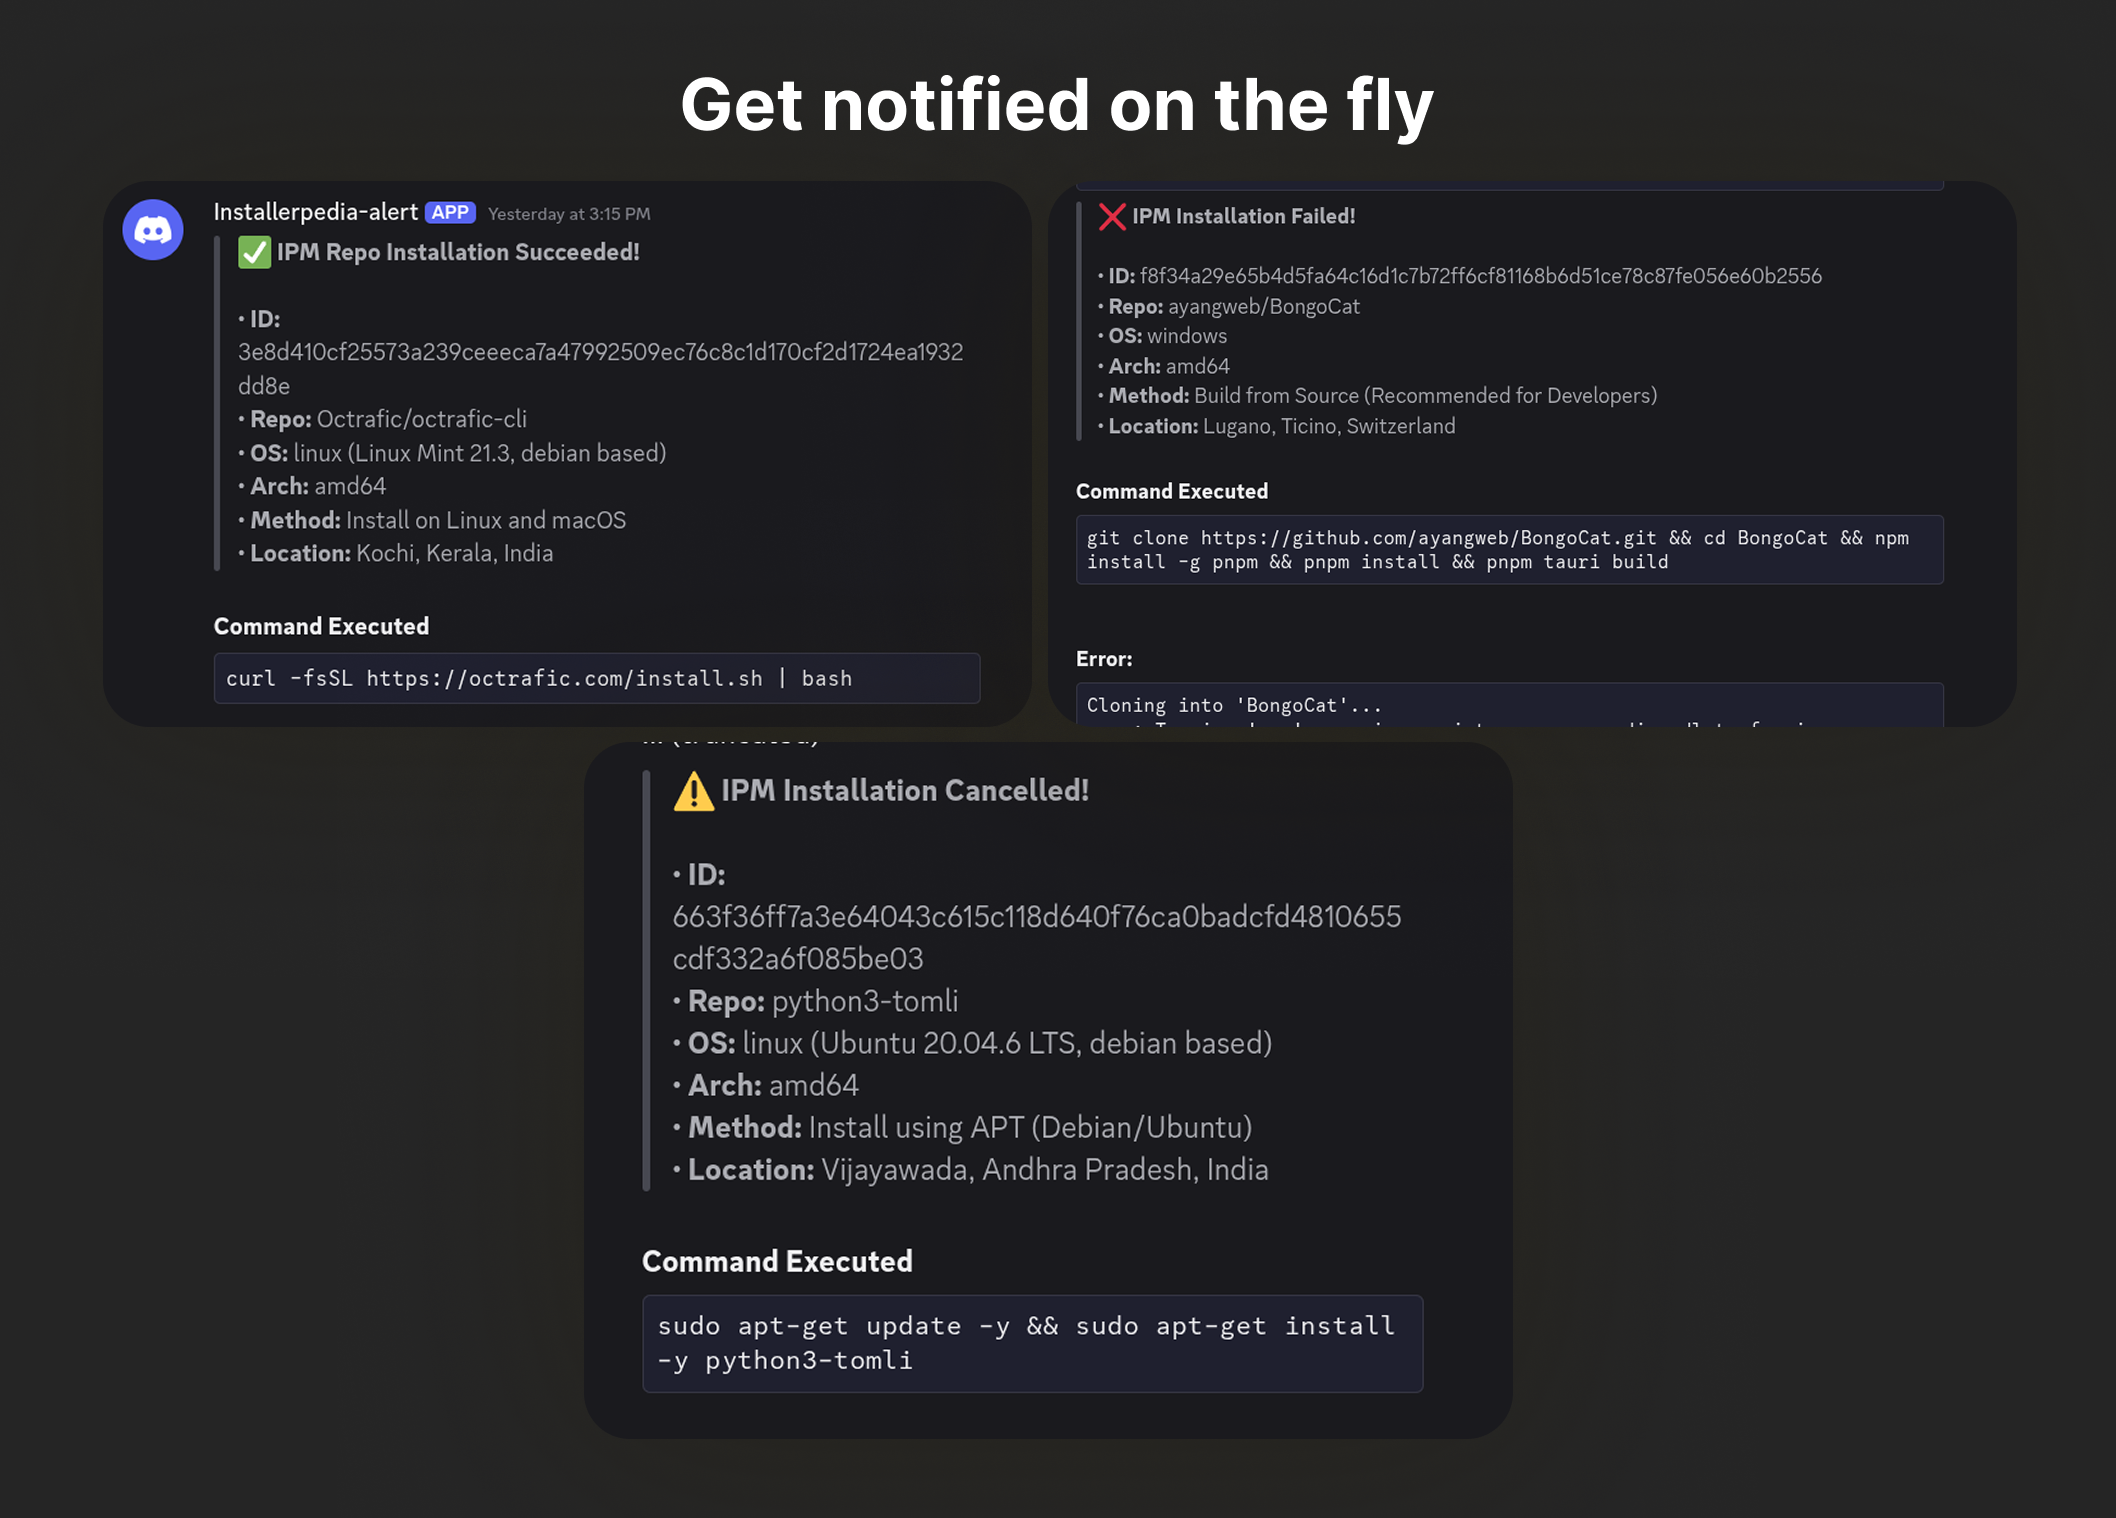Click the red X failure emoji
The height and width of the screenshot is (1518, 2116).
1112,217
